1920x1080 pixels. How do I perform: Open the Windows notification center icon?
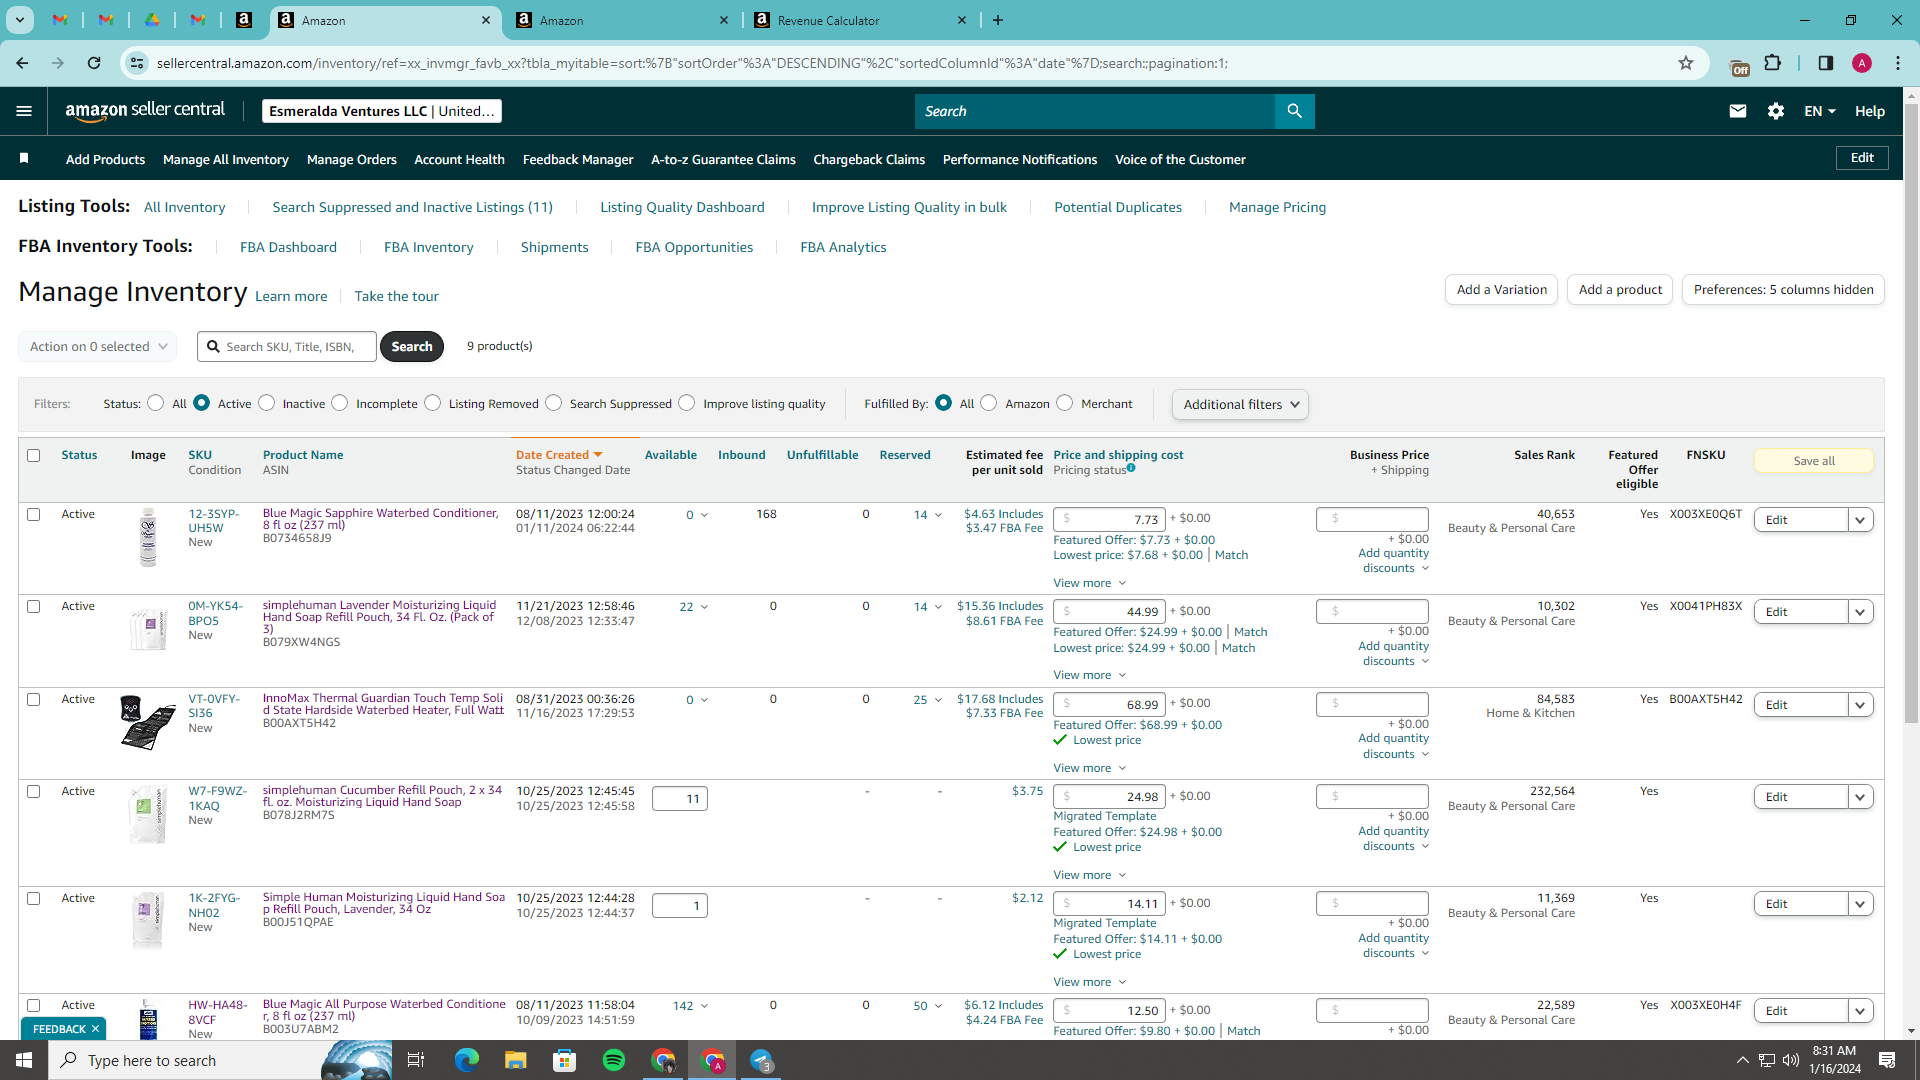coord(1888,1060)
